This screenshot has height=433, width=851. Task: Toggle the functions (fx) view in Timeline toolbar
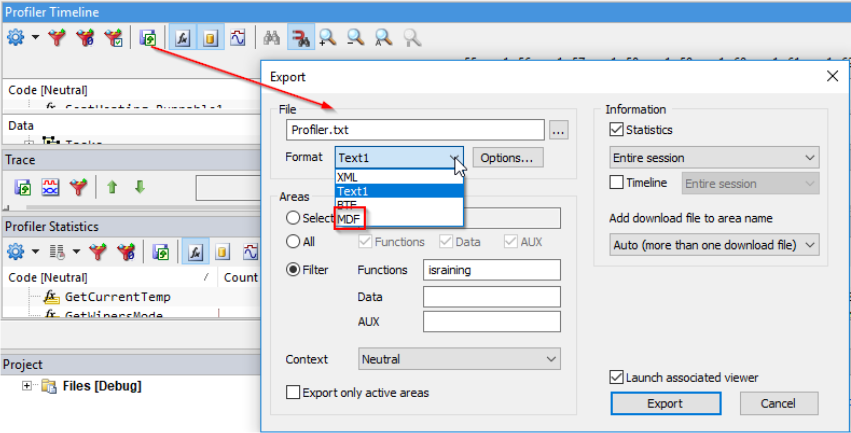[x=183, y=38]
